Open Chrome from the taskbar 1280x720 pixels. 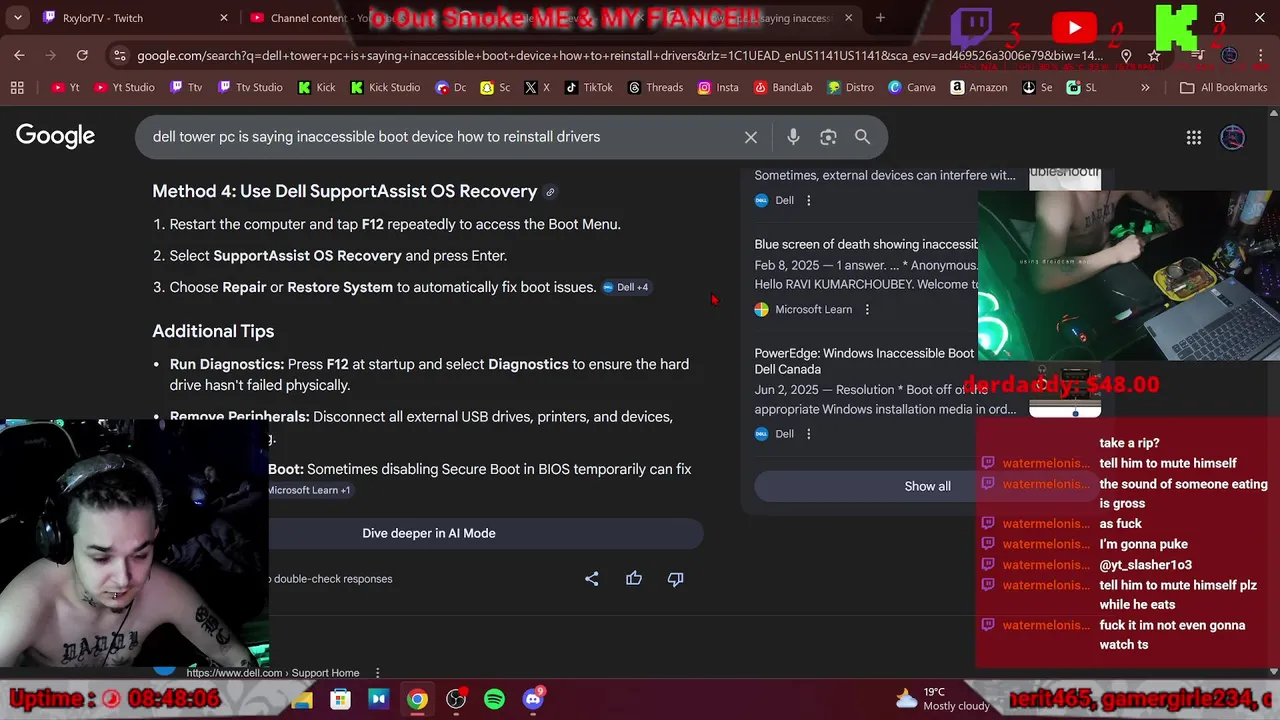click(x=417, y=699)
